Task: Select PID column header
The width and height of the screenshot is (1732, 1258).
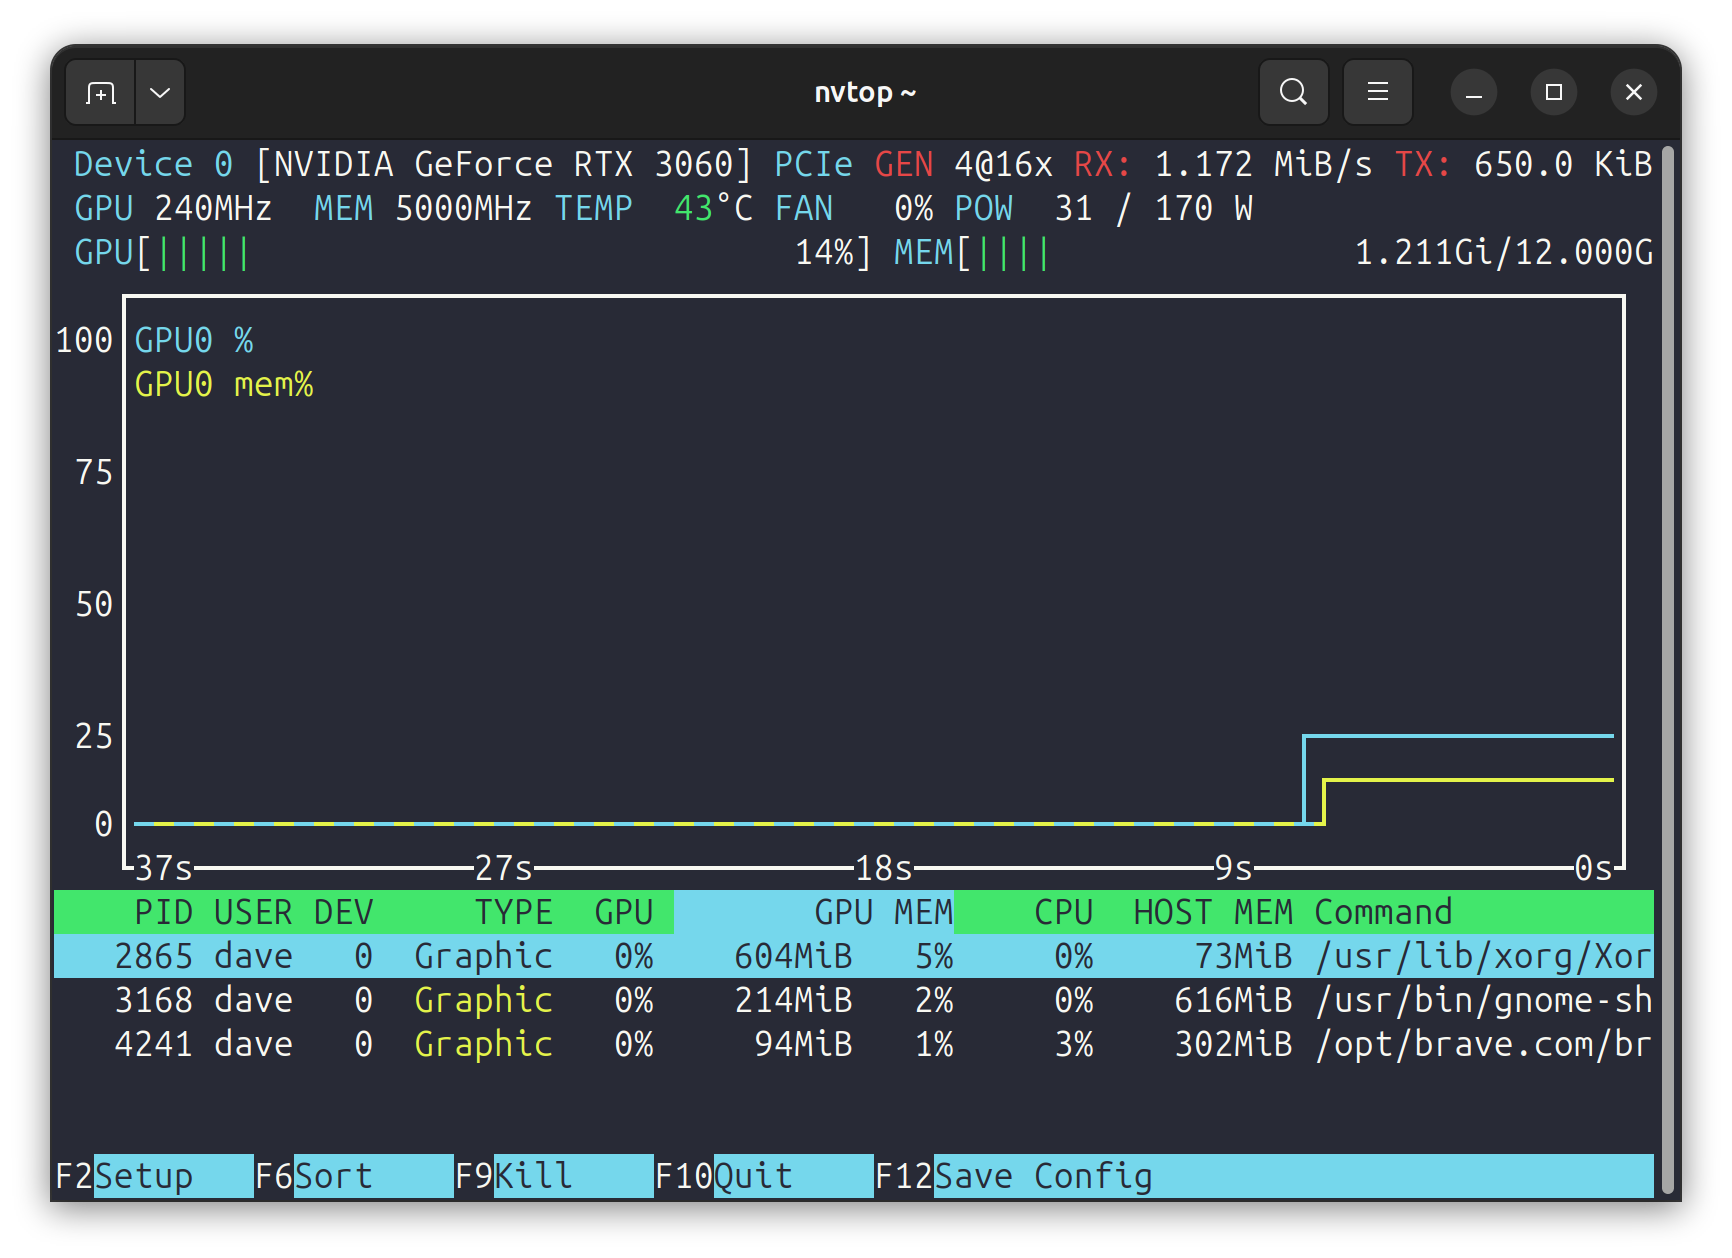Action: [164, 912]
